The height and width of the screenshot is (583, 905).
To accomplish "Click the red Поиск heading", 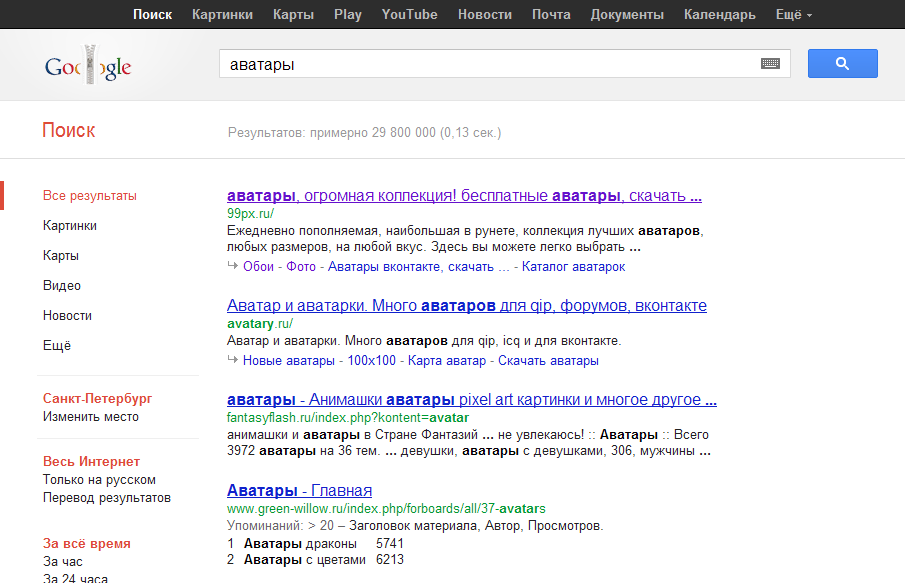I will [x=69, y=130].
